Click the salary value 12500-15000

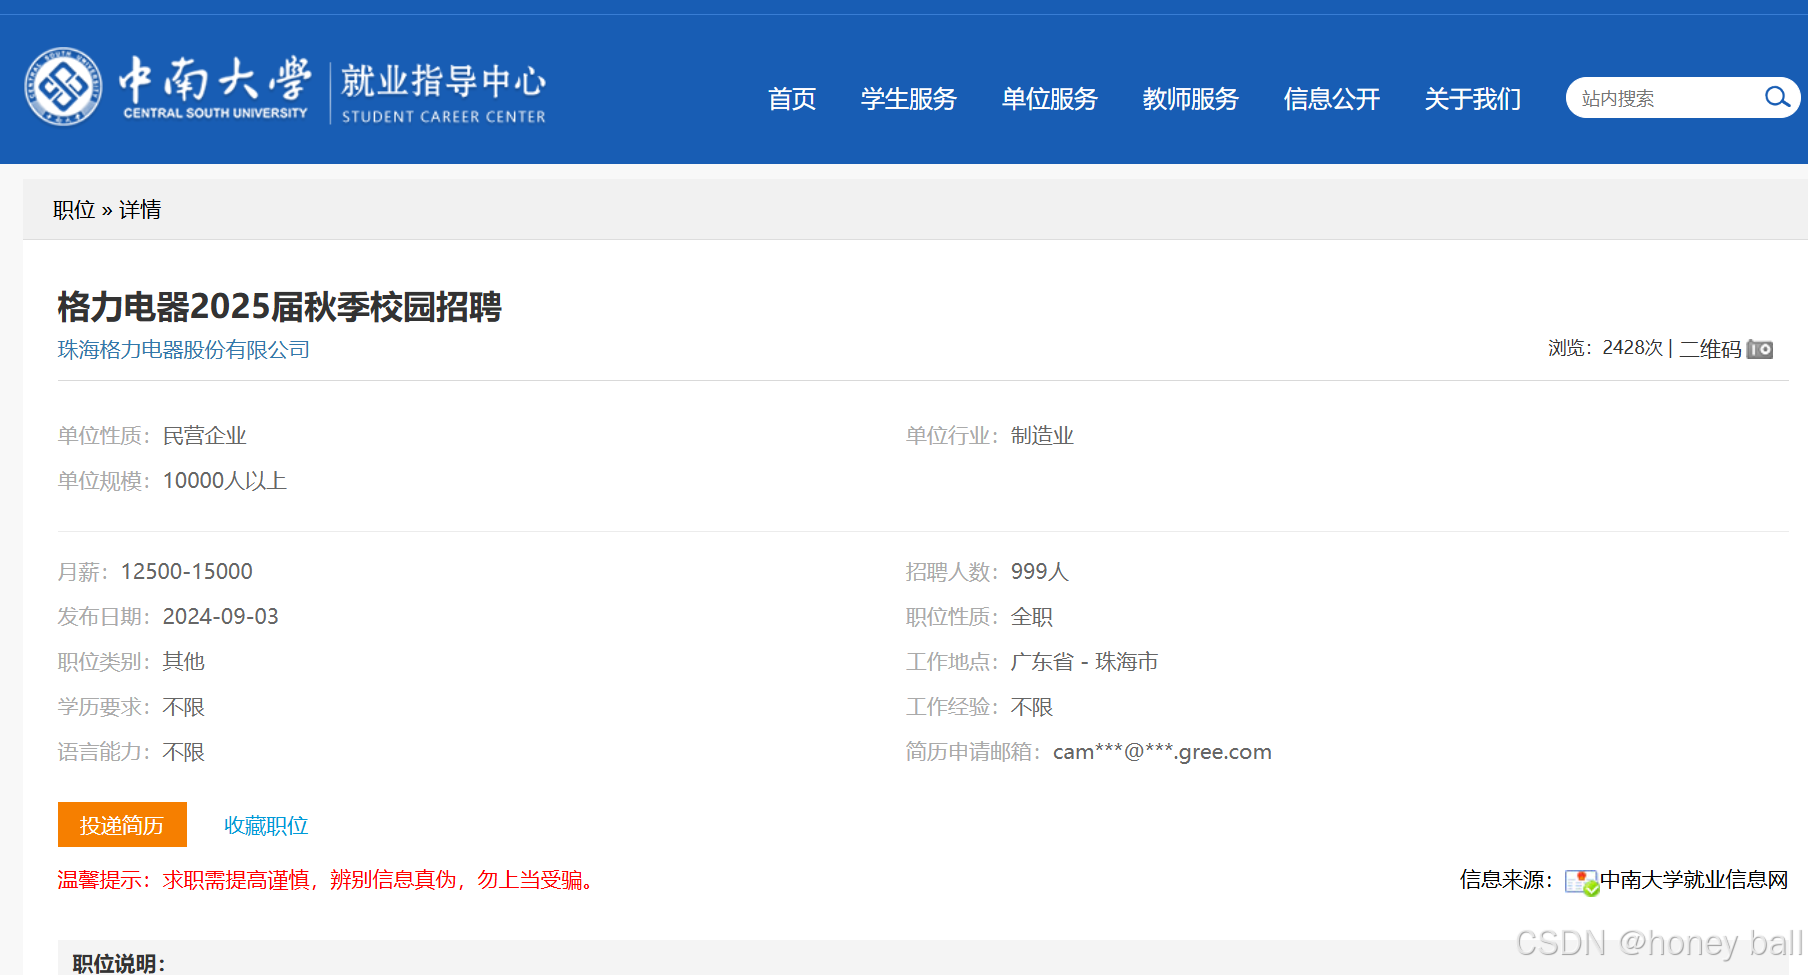(187, 572)
